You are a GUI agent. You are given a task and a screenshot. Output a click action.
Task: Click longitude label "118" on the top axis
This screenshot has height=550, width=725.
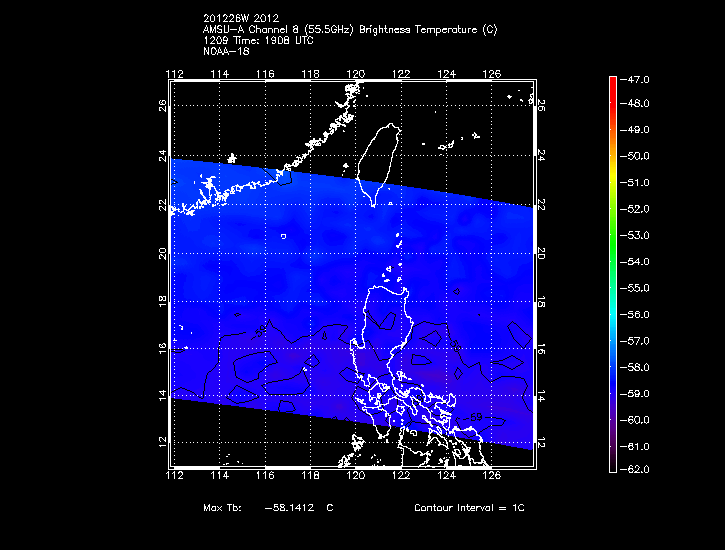[310, 74]
